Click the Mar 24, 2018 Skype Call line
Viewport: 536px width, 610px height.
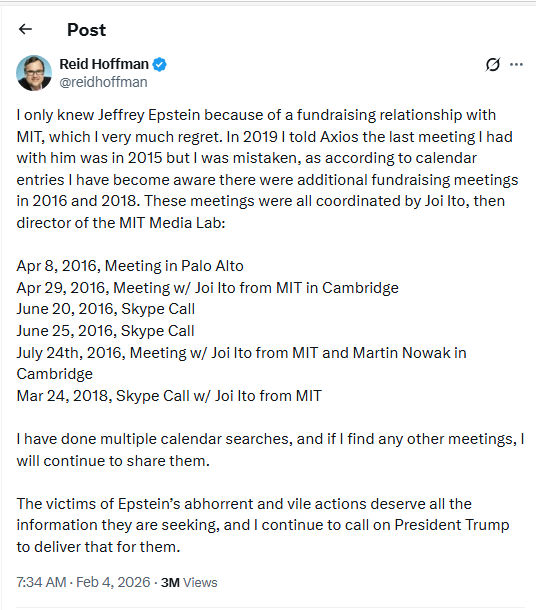[169, 396]
